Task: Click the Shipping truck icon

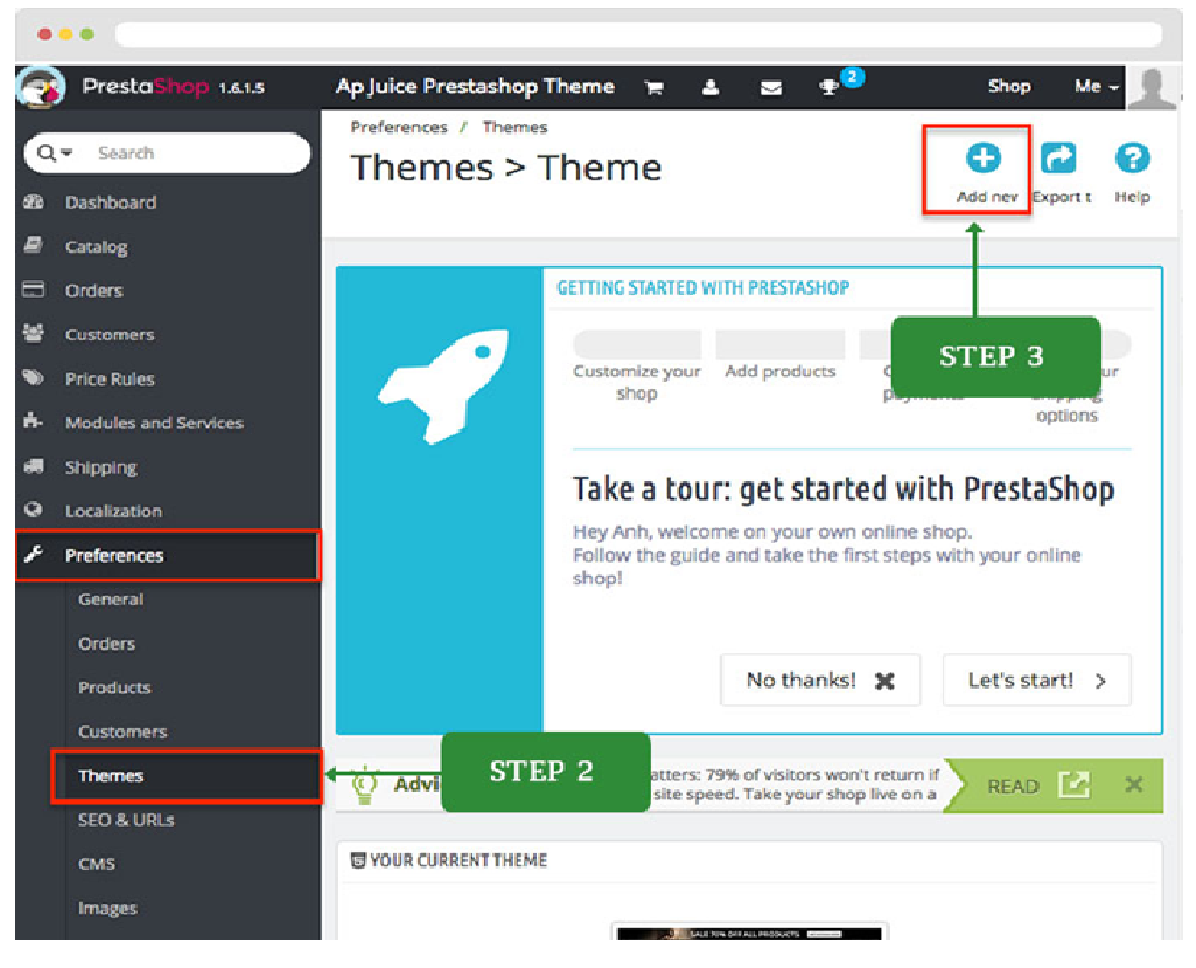Action: click(34, 466)
